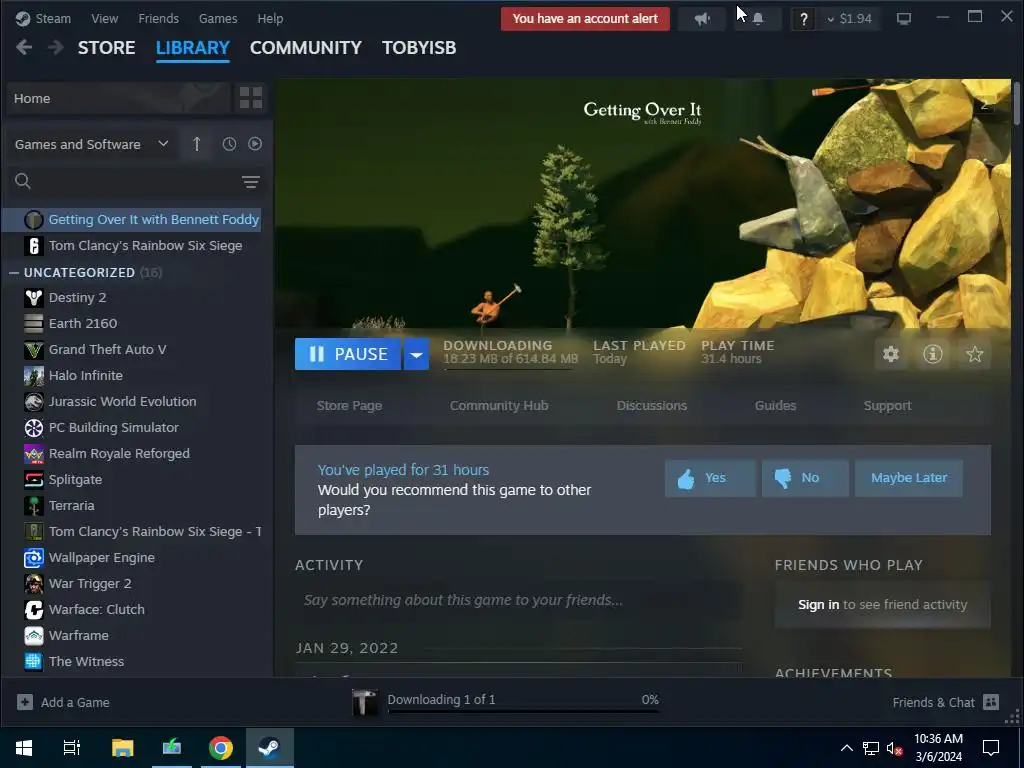Show hidden system tray icons
1024x768 pixels.
click(x=846, y=748)
